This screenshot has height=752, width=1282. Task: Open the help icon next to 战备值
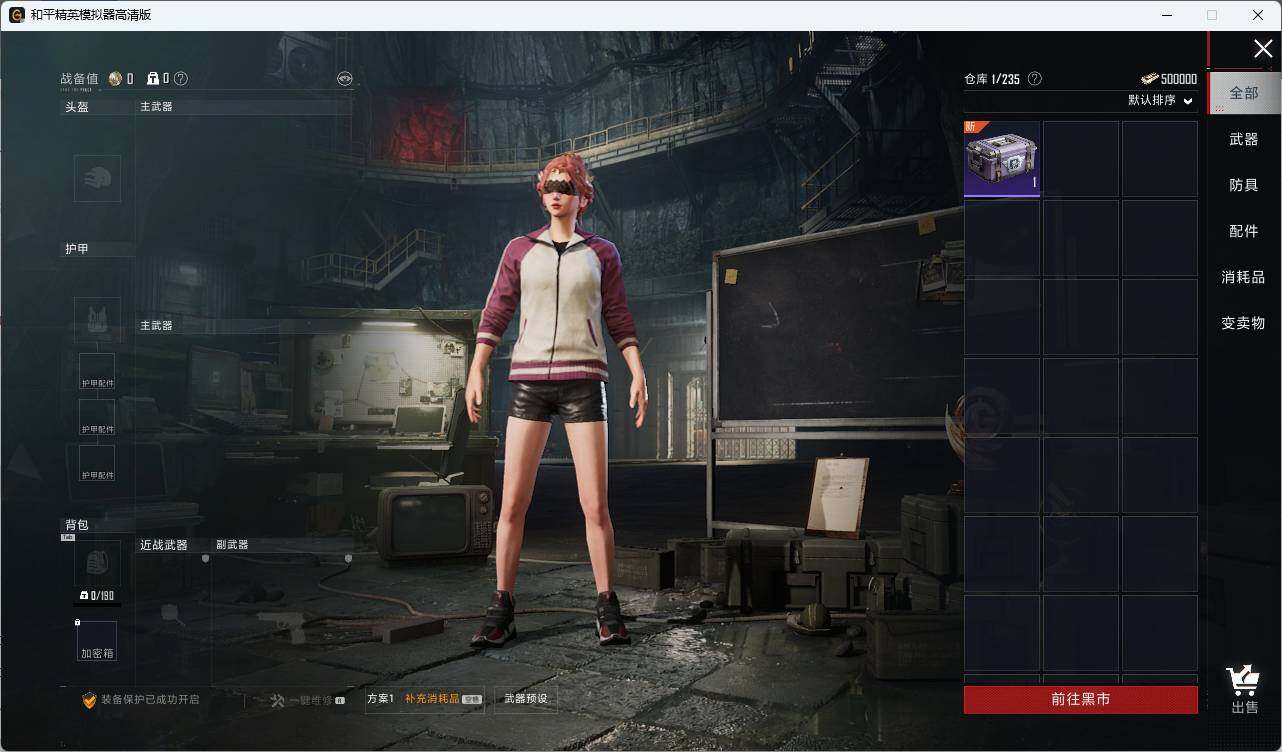181,79
